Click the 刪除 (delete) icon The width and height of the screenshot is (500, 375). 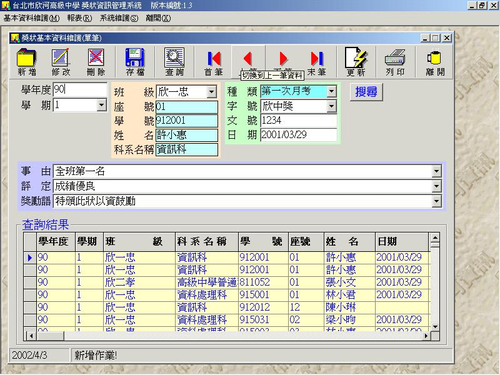tap(96, 62)
